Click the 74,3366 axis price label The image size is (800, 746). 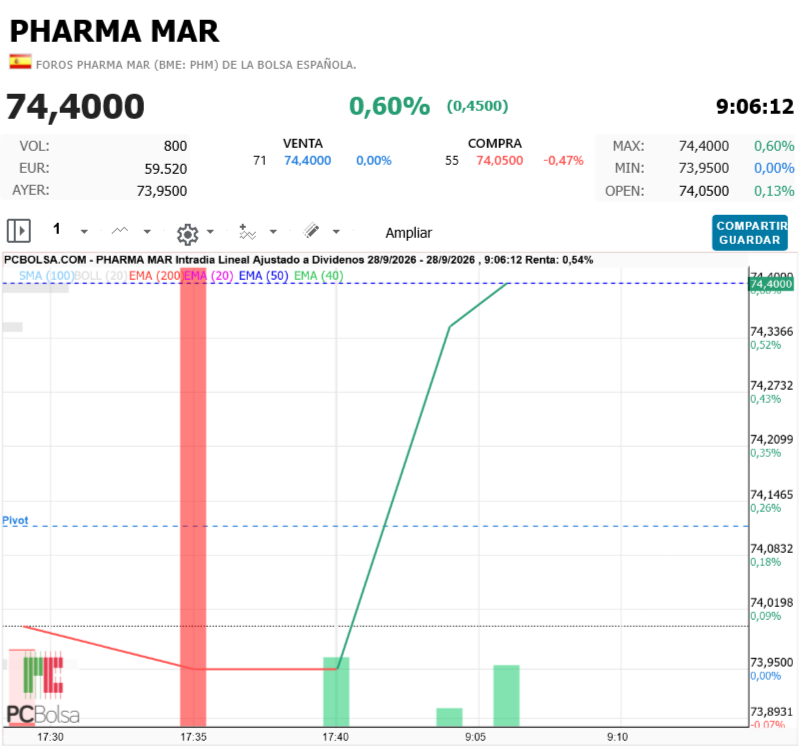(771, 332)
